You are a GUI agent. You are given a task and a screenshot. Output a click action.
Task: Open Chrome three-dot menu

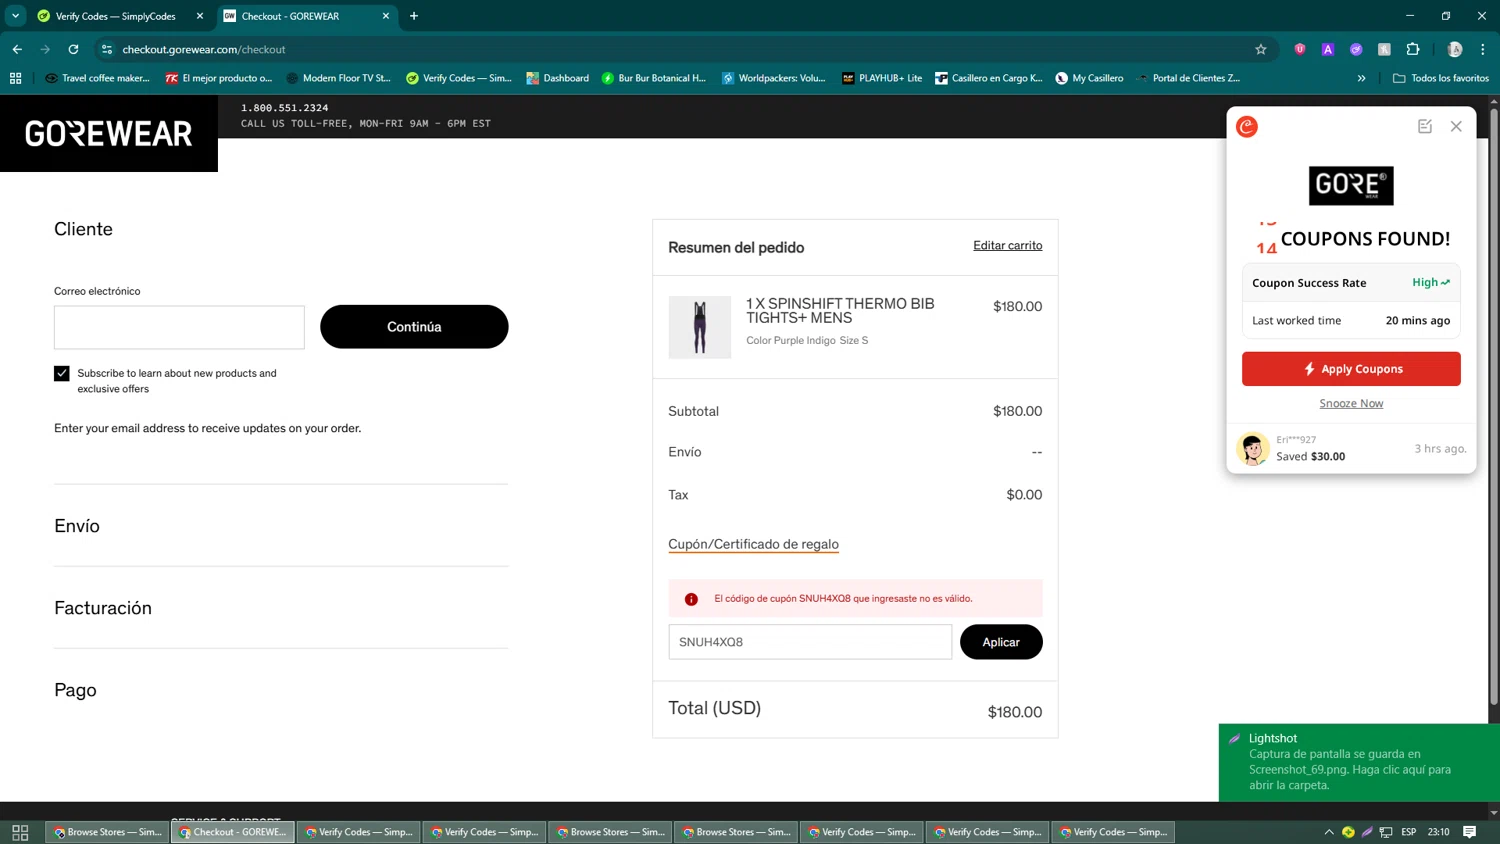pyautogui.click(x=1483, y=49)
